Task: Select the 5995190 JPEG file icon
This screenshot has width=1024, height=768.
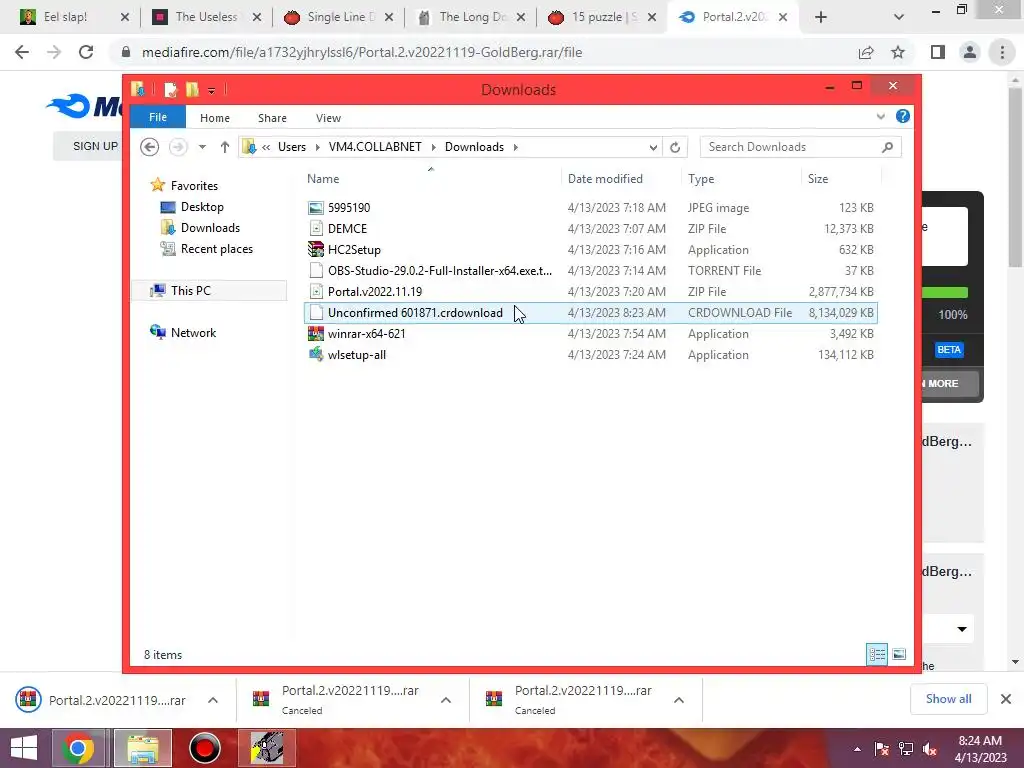Action: 316,208
